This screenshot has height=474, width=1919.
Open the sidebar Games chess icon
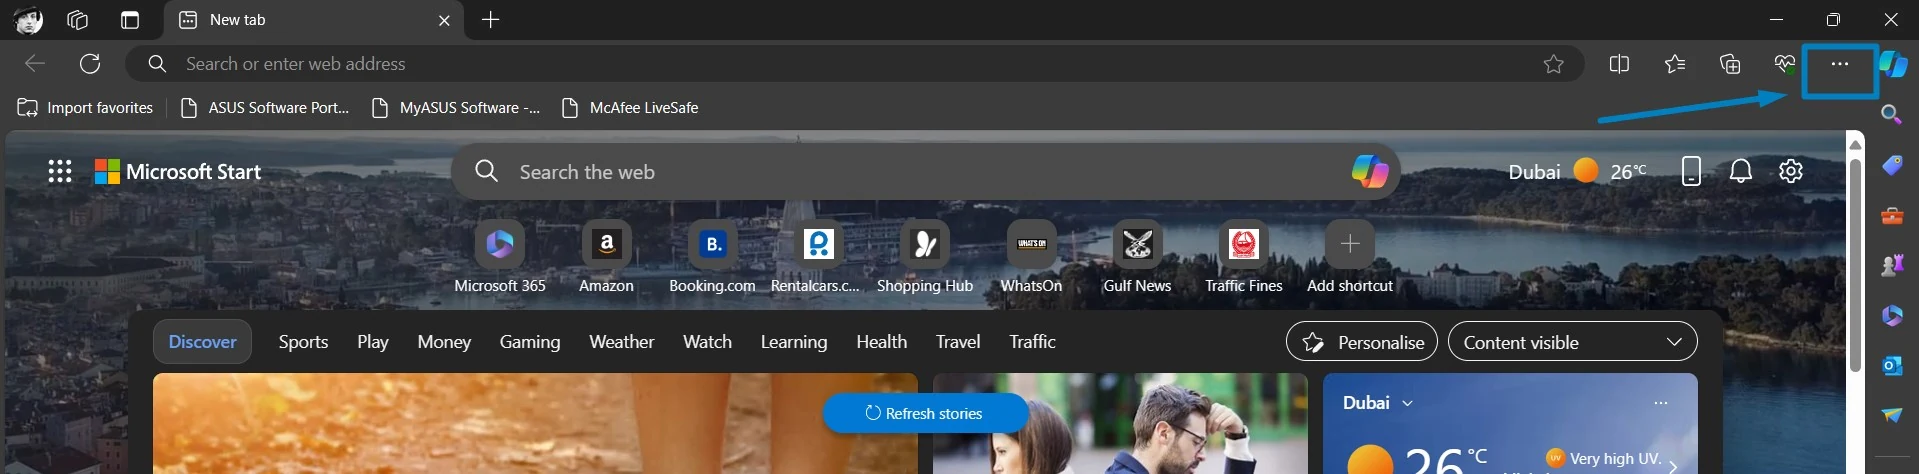point(1892,265)
